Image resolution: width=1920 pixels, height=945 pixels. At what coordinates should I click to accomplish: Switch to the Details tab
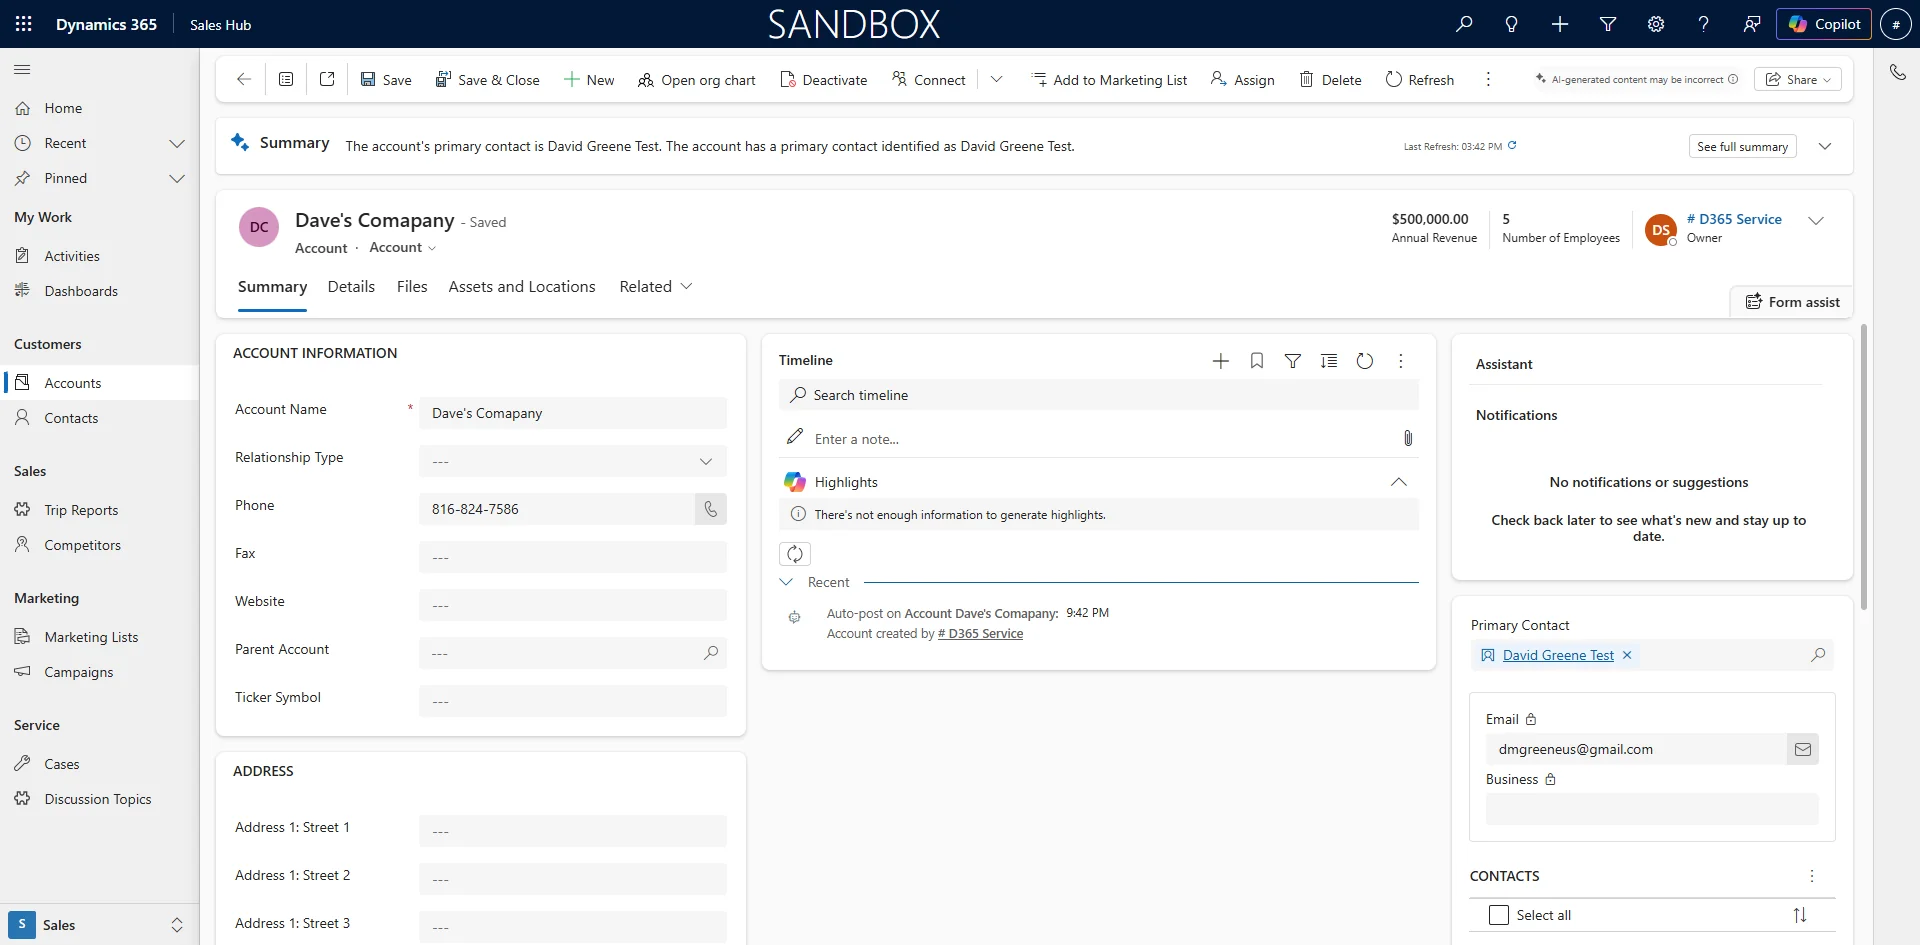[x=350, y=286]
